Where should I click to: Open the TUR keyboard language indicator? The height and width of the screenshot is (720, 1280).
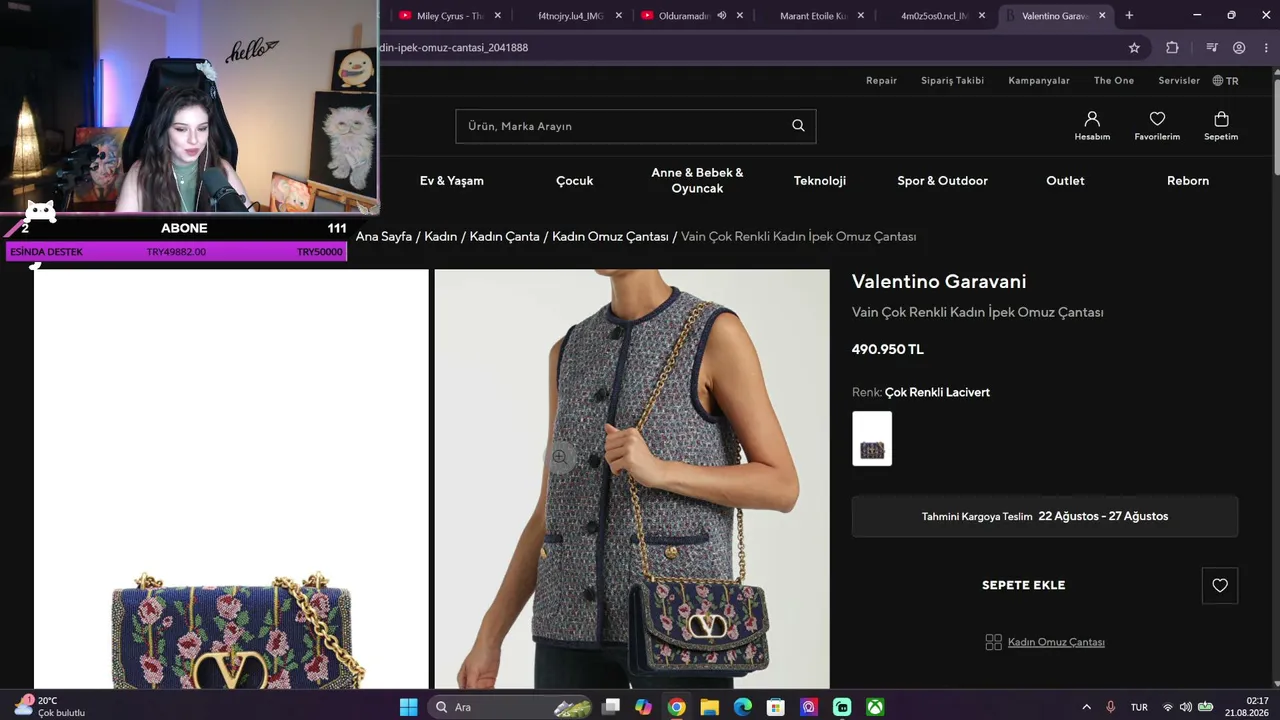pos(1139,707)
